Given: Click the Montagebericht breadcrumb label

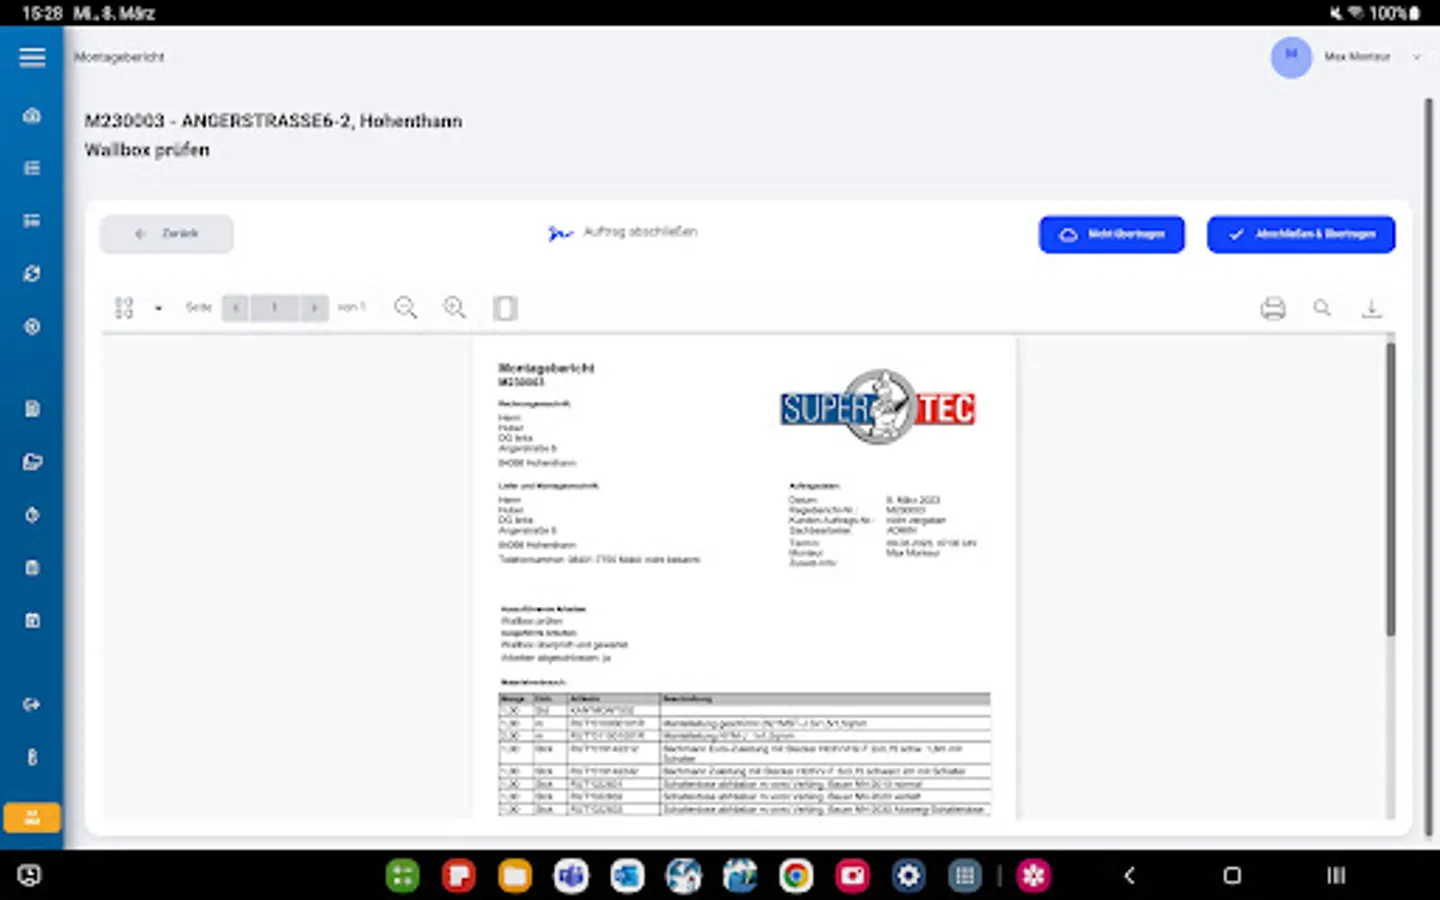Looking at the screenshot, I should tap(119, 57).
